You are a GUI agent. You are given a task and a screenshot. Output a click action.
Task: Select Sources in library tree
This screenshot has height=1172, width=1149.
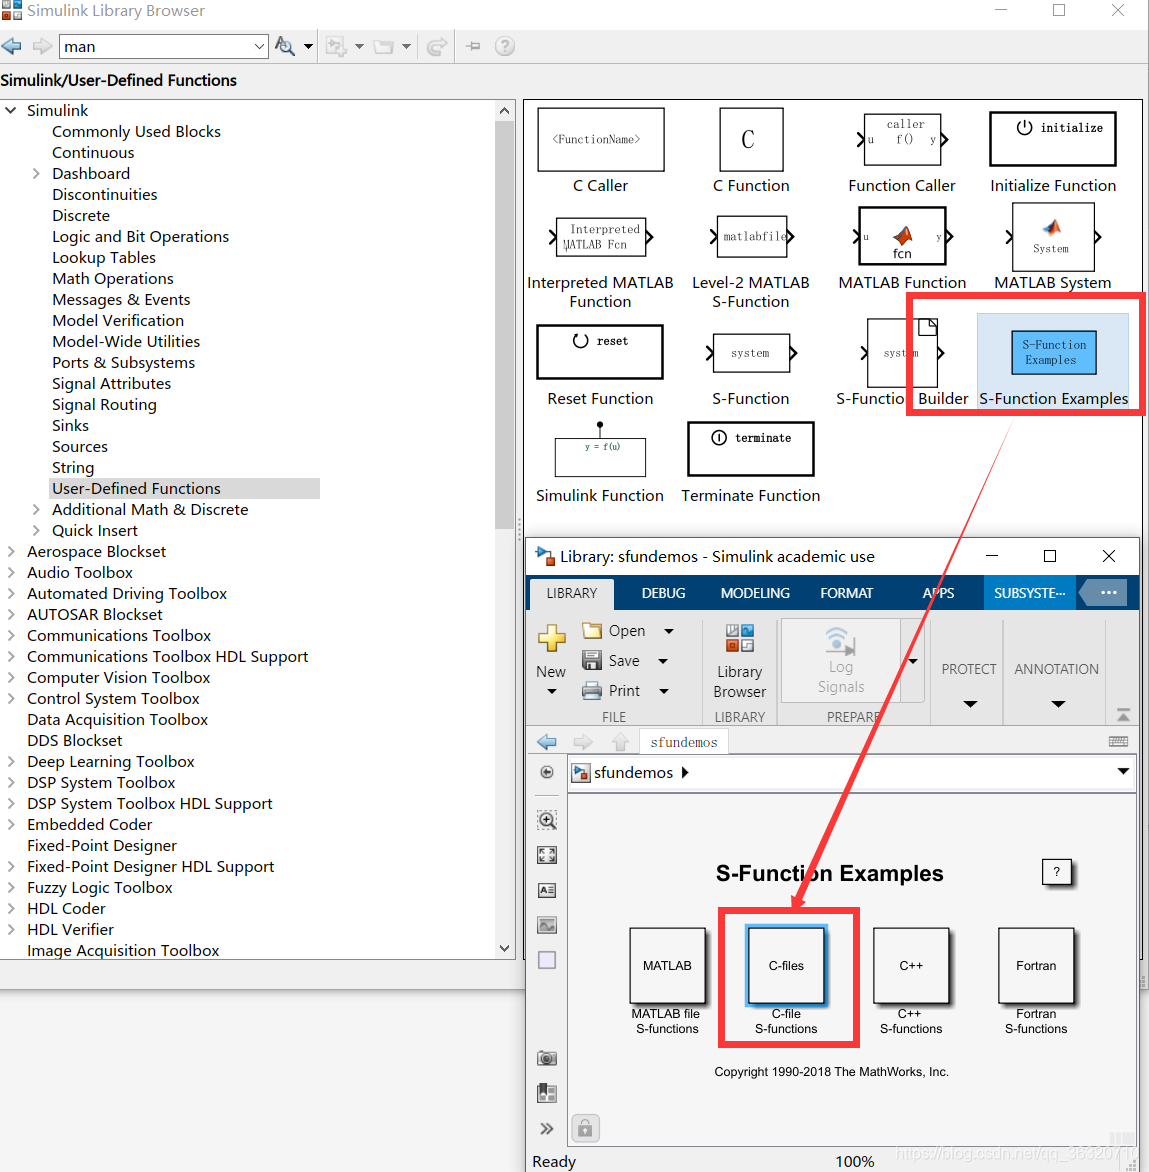[x=79, y=447]
